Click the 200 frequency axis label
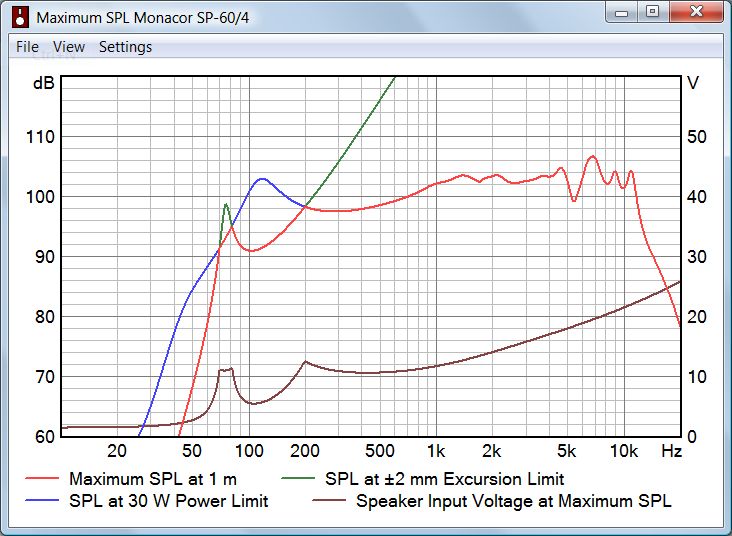The image size is (732, 536). coord(305,451)
